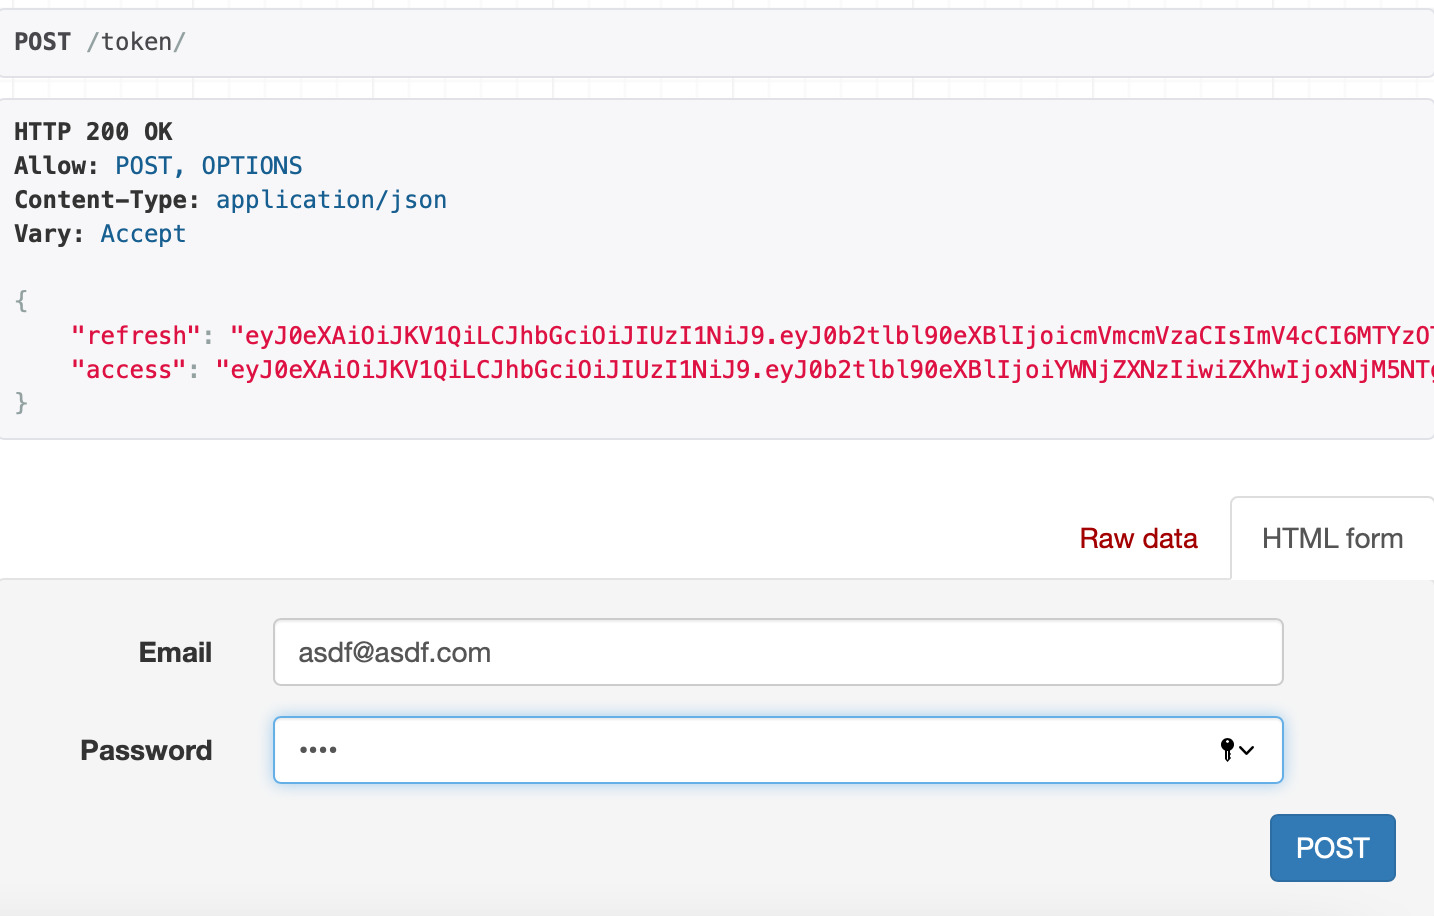Screen dimensions: 1434x916
Task: Click the access token value string
Action: pyautogui.click(x=825, y=370)
